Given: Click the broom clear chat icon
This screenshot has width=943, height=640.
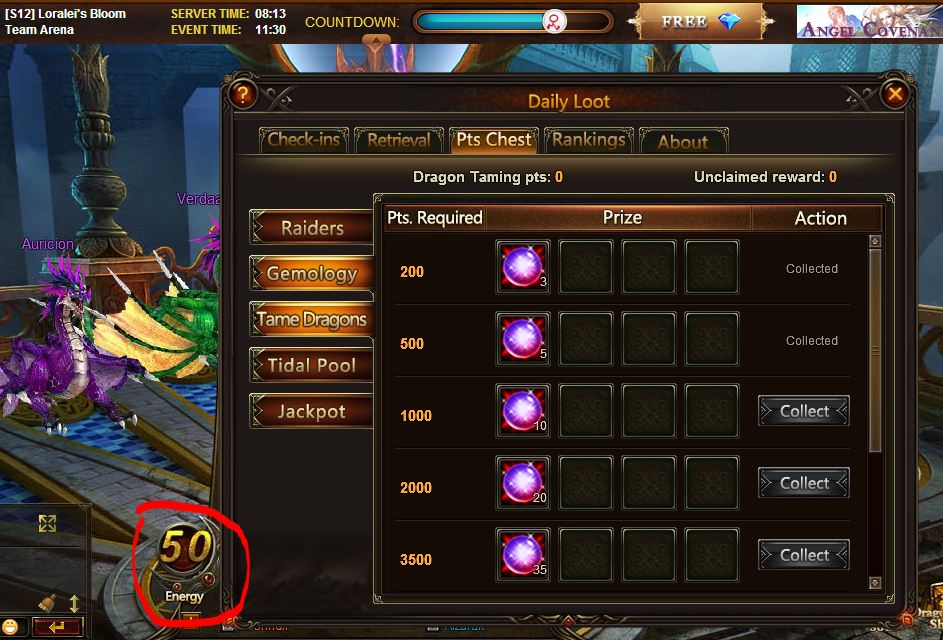Looking at the screenshot, I should [x=48, y=603].
